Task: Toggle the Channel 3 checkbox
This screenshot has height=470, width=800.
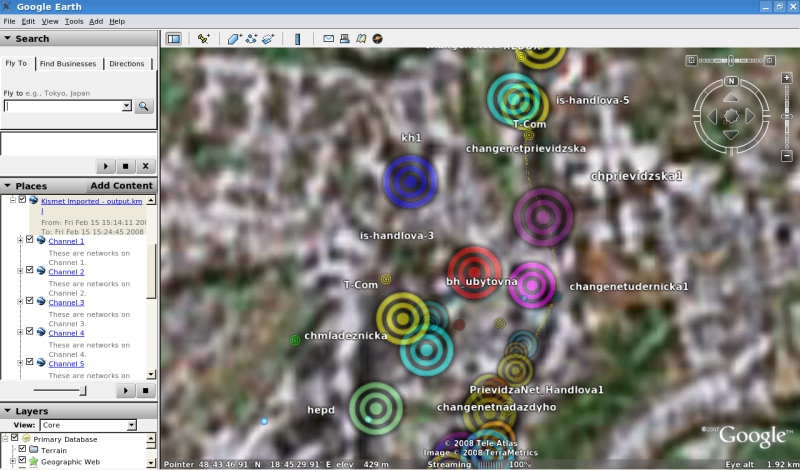Action: click(x=30, y=301)
